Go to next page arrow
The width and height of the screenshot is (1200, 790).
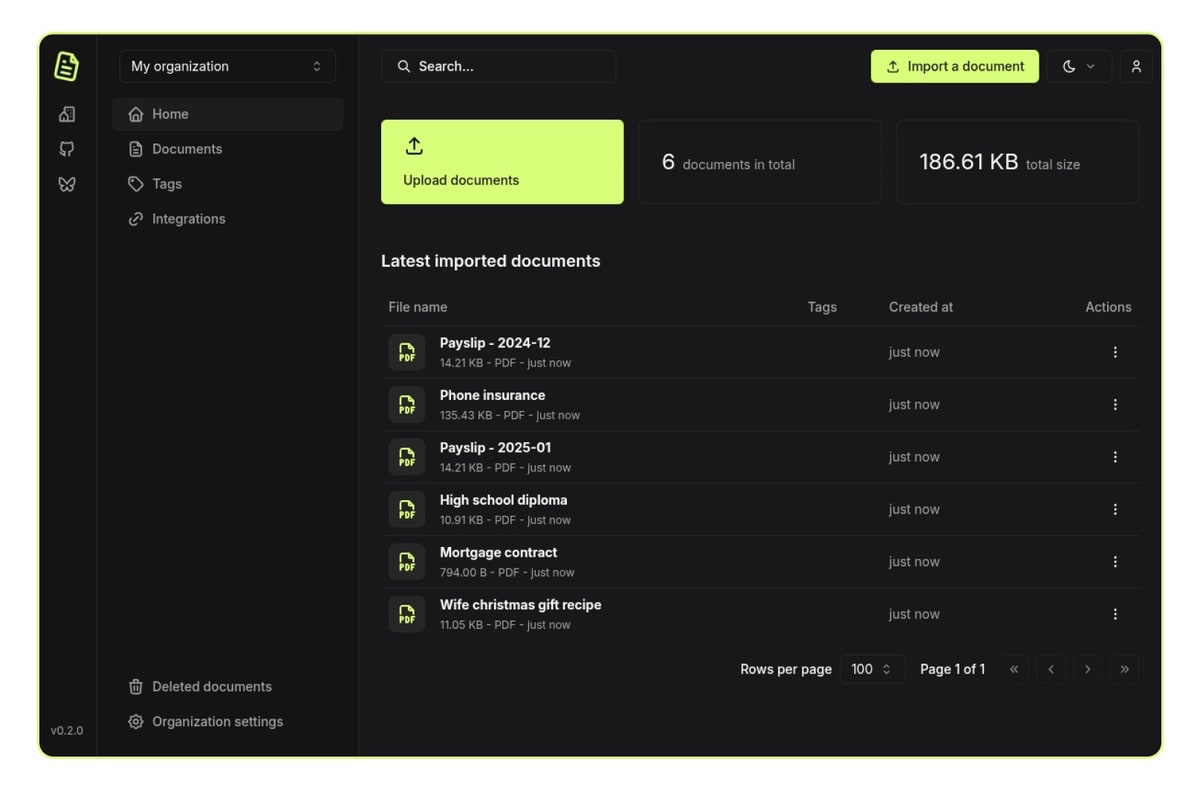click(1087, 669)
